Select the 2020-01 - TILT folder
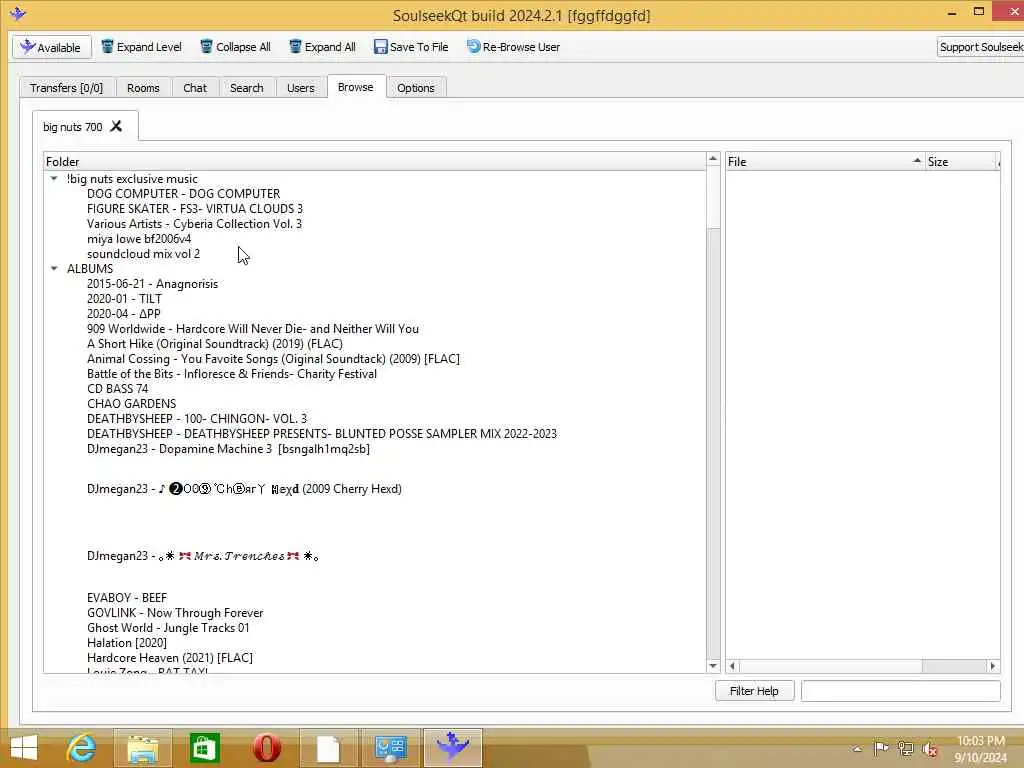This screenshot has height=768, width=1024. pos(124,298)
